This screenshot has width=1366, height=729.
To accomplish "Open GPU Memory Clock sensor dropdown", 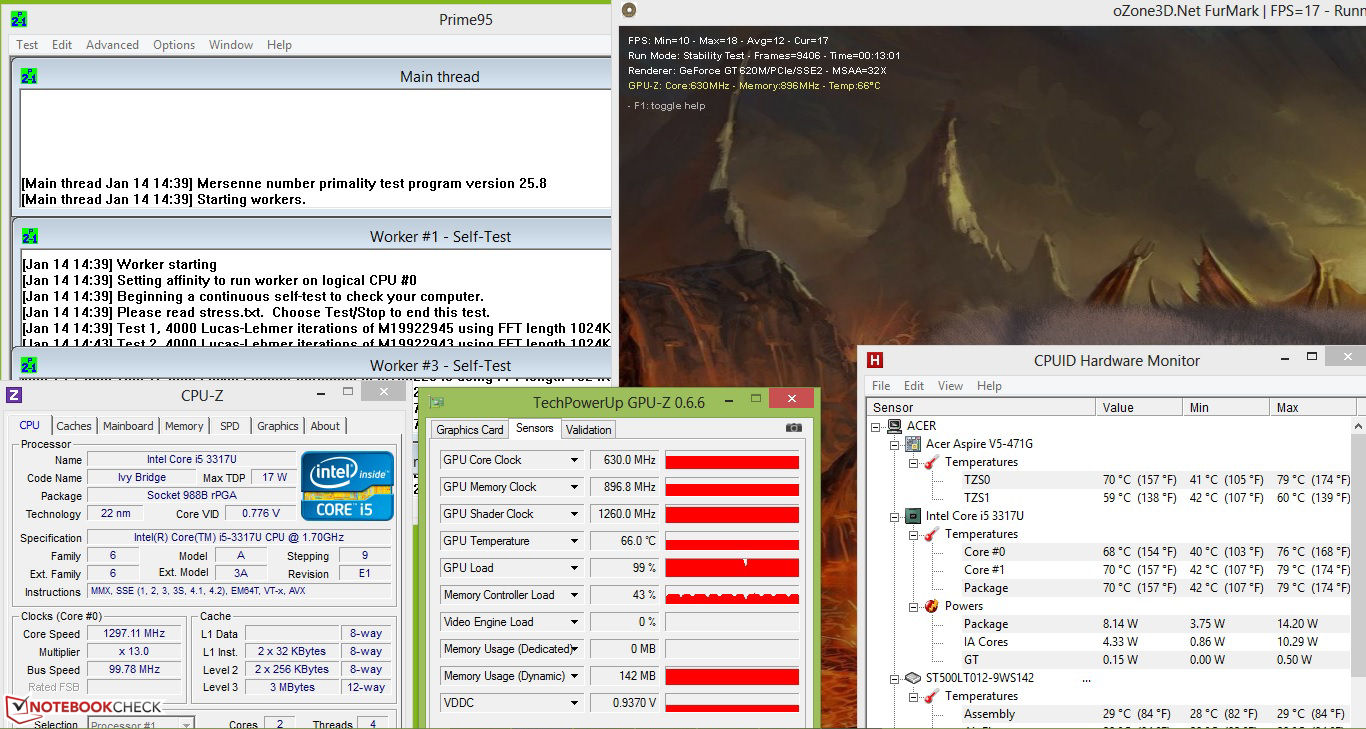I will coord(574,487).
